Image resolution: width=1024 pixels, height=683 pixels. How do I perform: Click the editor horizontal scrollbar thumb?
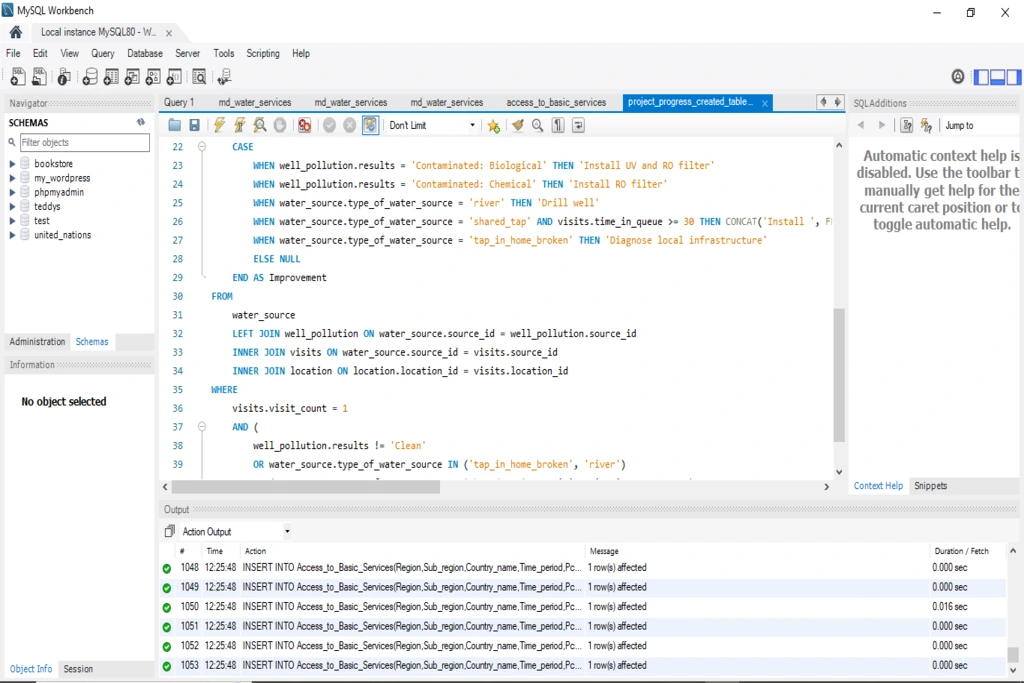click(x=306, y=487)
